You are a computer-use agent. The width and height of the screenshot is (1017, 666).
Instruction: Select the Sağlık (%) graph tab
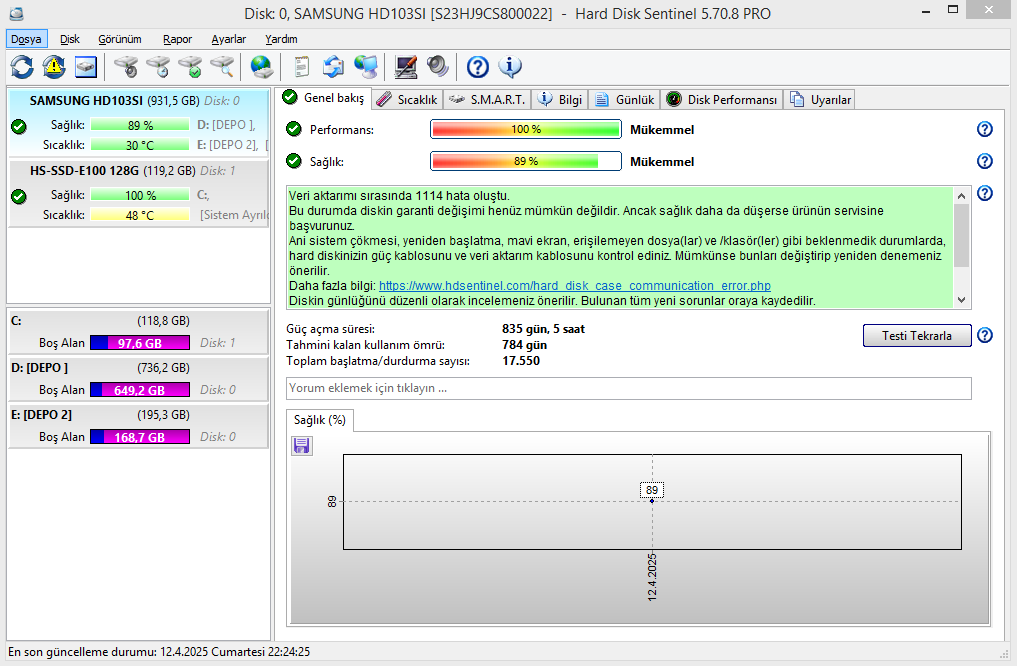(x=320, y=420)
